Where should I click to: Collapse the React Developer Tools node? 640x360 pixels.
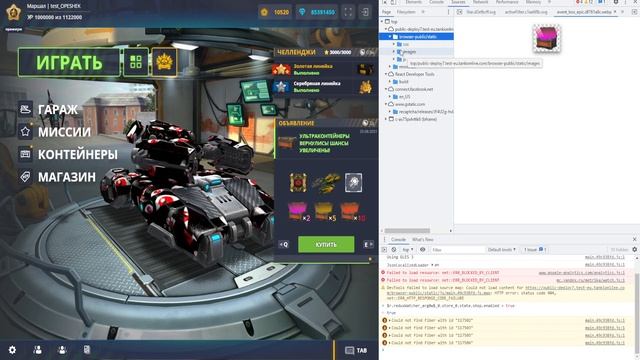[386, 74]
